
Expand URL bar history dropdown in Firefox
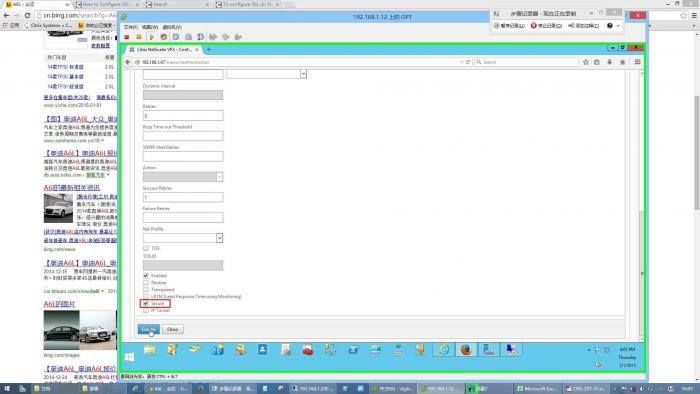pyautogui.click(x=461, y=62)
